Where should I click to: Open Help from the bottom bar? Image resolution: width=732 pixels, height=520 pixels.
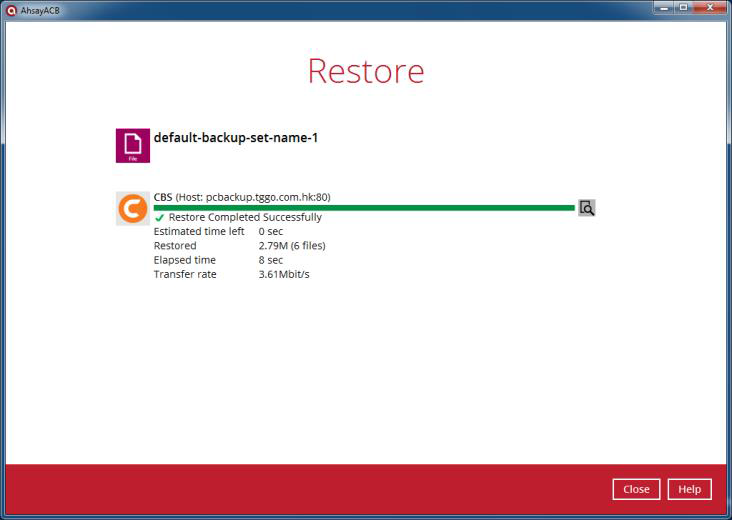689,489
